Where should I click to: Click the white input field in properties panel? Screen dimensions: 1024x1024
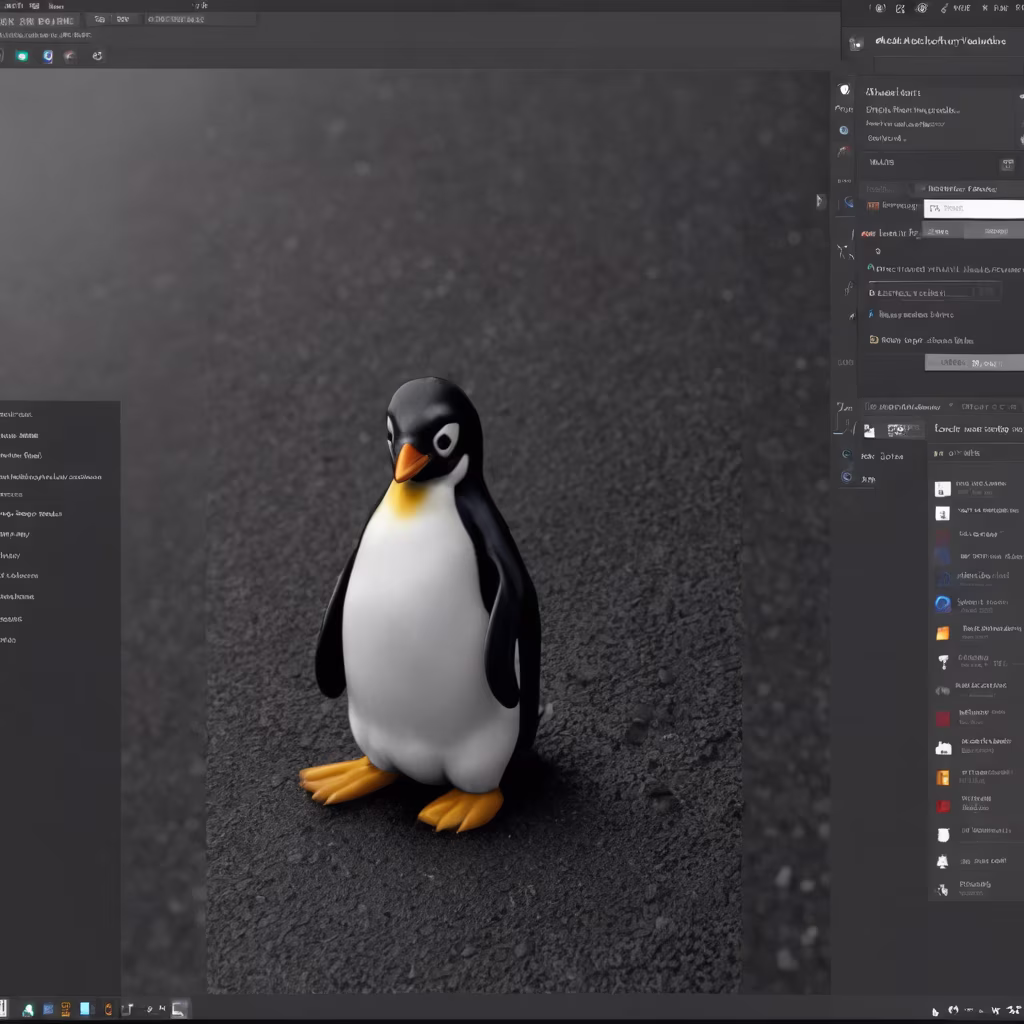[x=972, y=208]
